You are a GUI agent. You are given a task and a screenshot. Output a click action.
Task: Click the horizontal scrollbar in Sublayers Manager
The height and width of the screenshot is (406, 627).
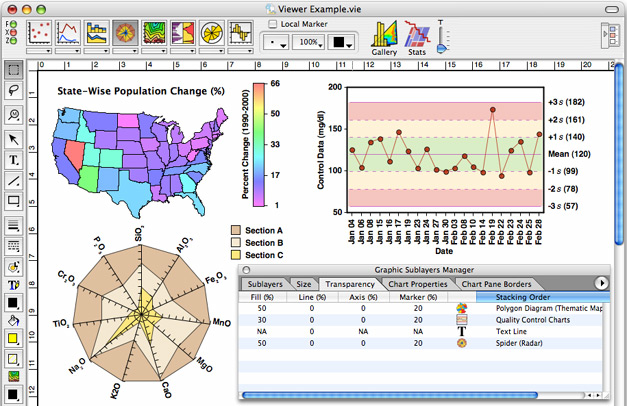point(390,395)
